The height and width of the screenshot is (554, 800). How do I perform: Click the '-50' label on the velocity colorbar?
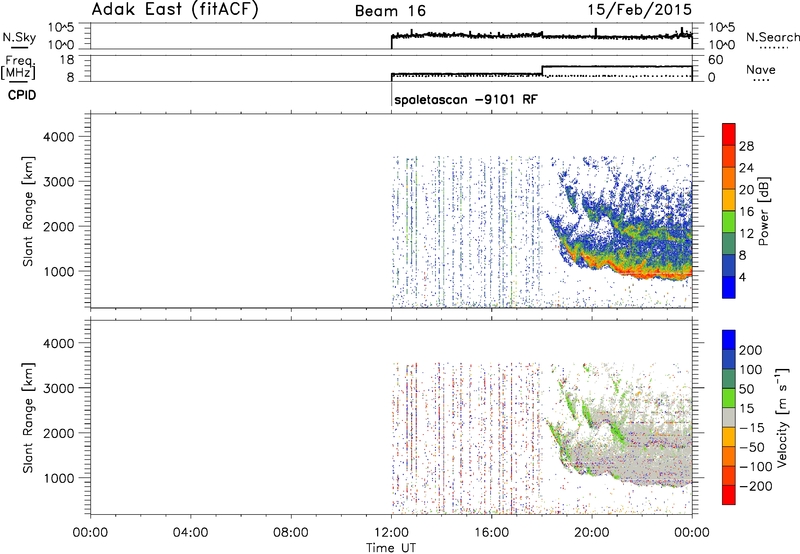[x=752, y=447]
